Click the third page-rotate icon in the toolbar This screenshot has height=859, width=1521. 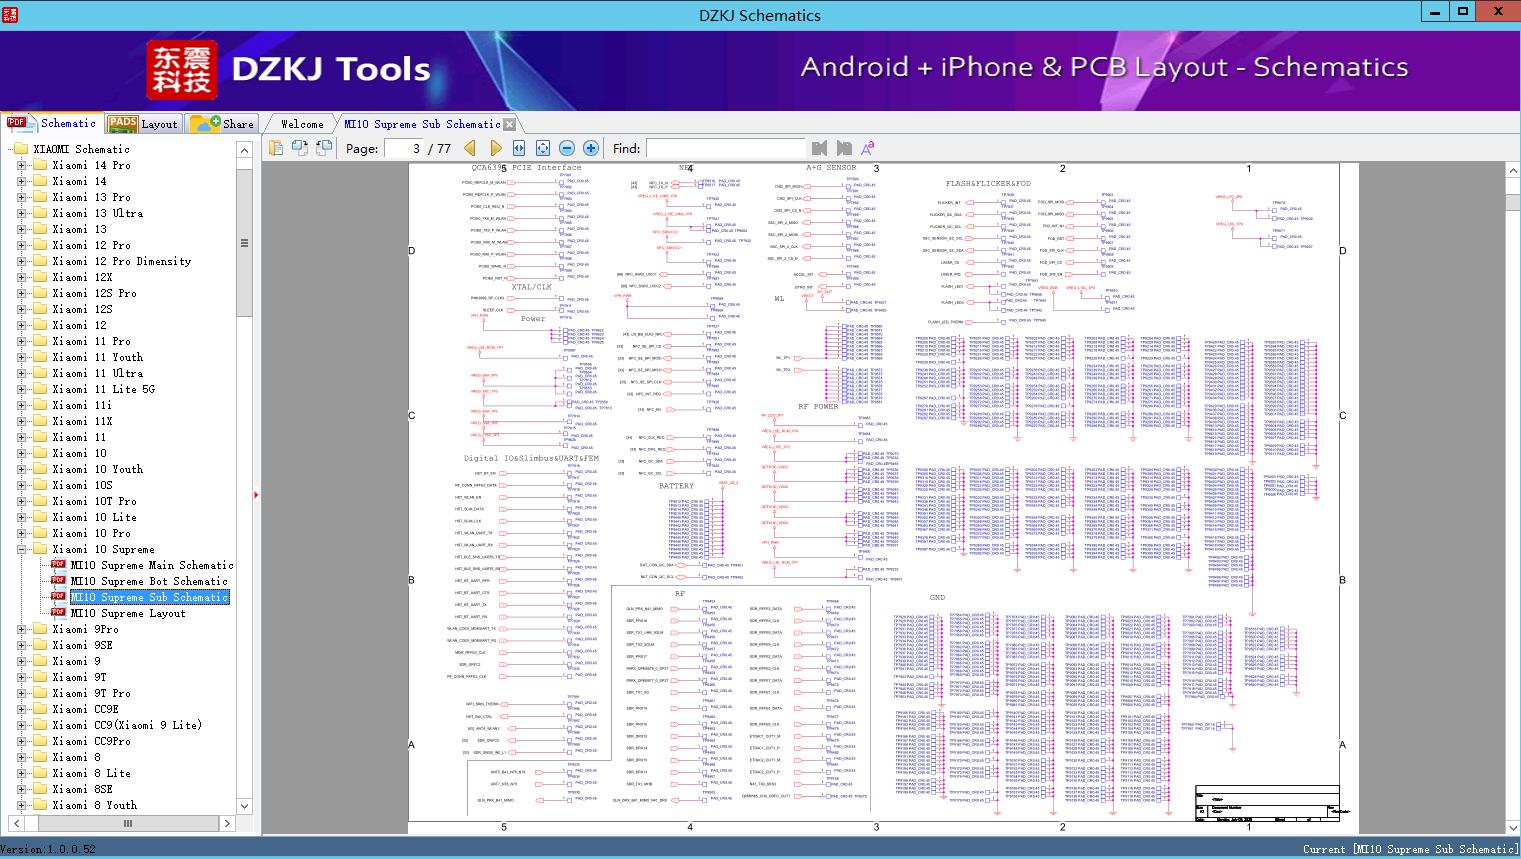coord(323,148)
